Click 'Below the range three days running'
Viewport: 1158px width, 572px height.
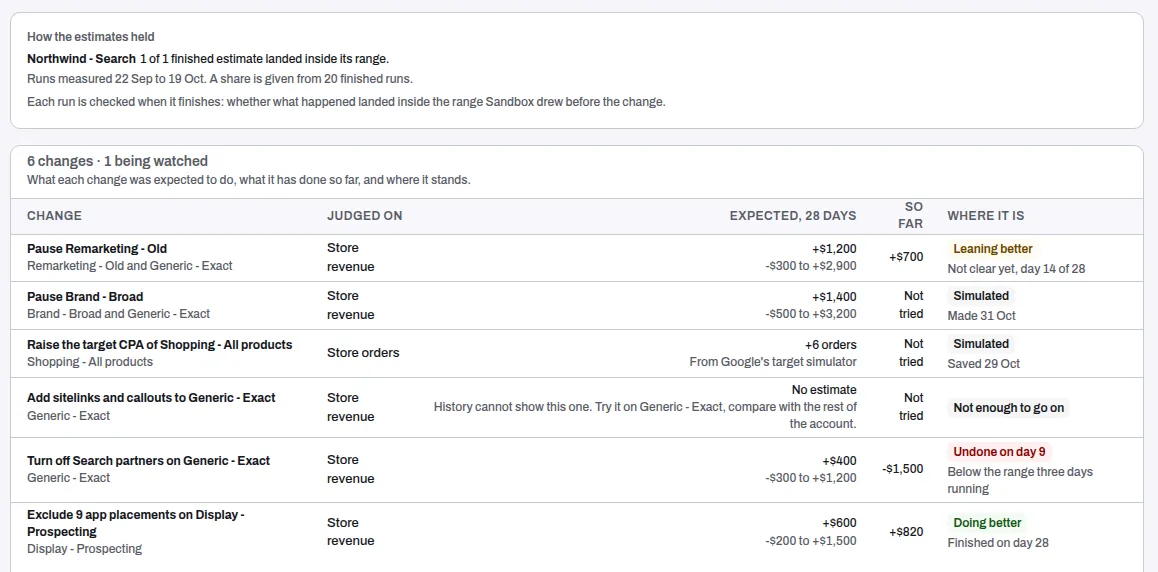[1020, 480]
